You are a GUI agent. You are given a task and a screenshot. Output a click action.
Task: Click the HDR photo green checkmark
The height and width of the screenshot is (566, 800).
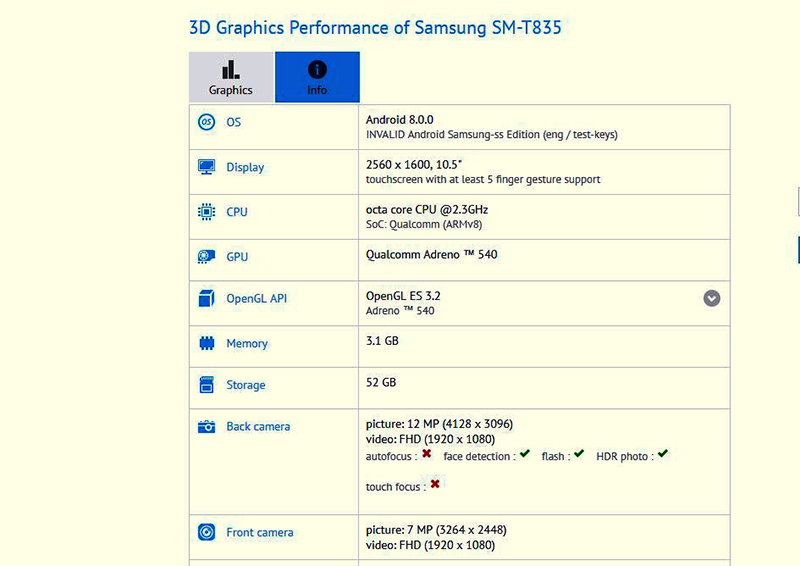coord(663,453)
